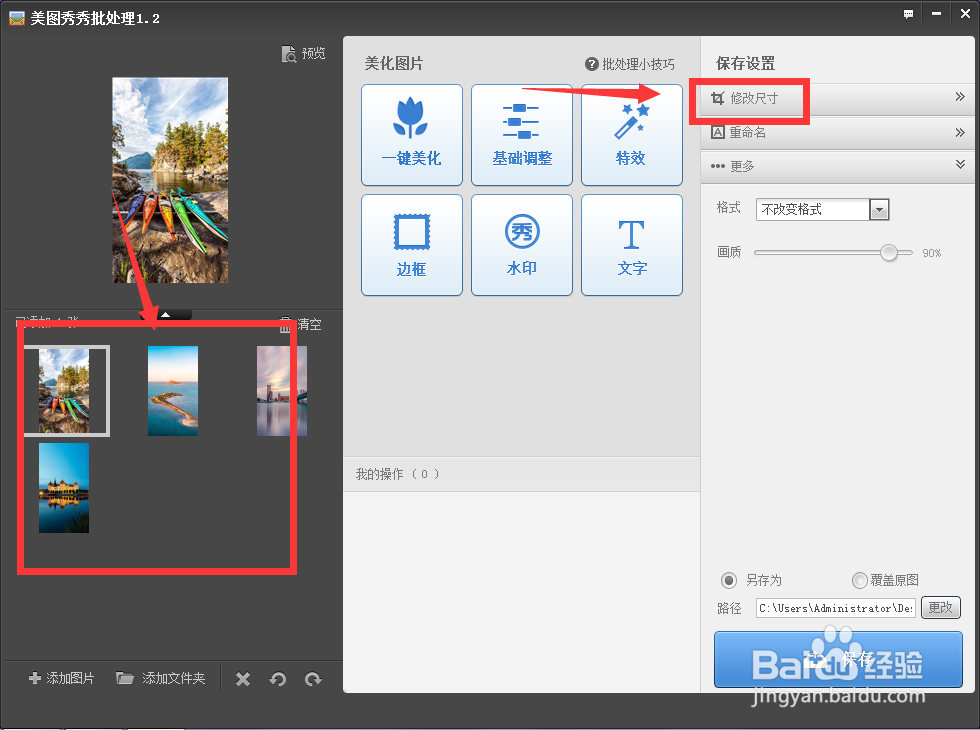Open the 边框 border tool
Viewport: 980px width, 730px height.
point(412,245)
